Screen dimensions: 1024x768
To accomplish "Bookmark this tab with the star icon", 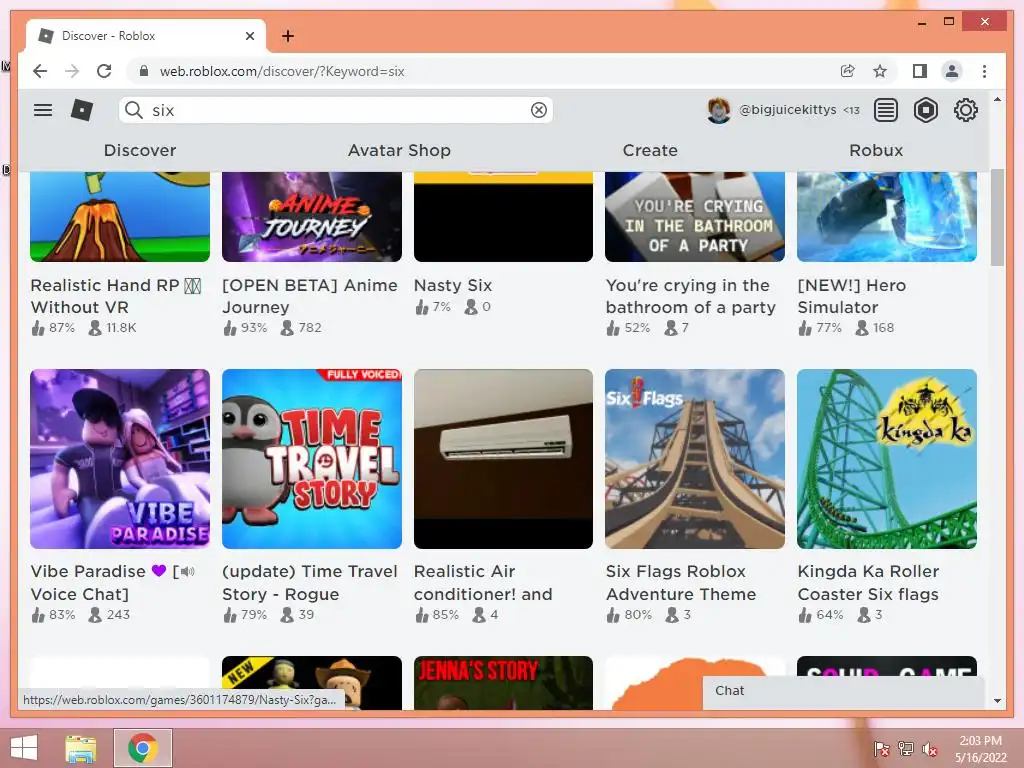I will (x=880, y=71).
